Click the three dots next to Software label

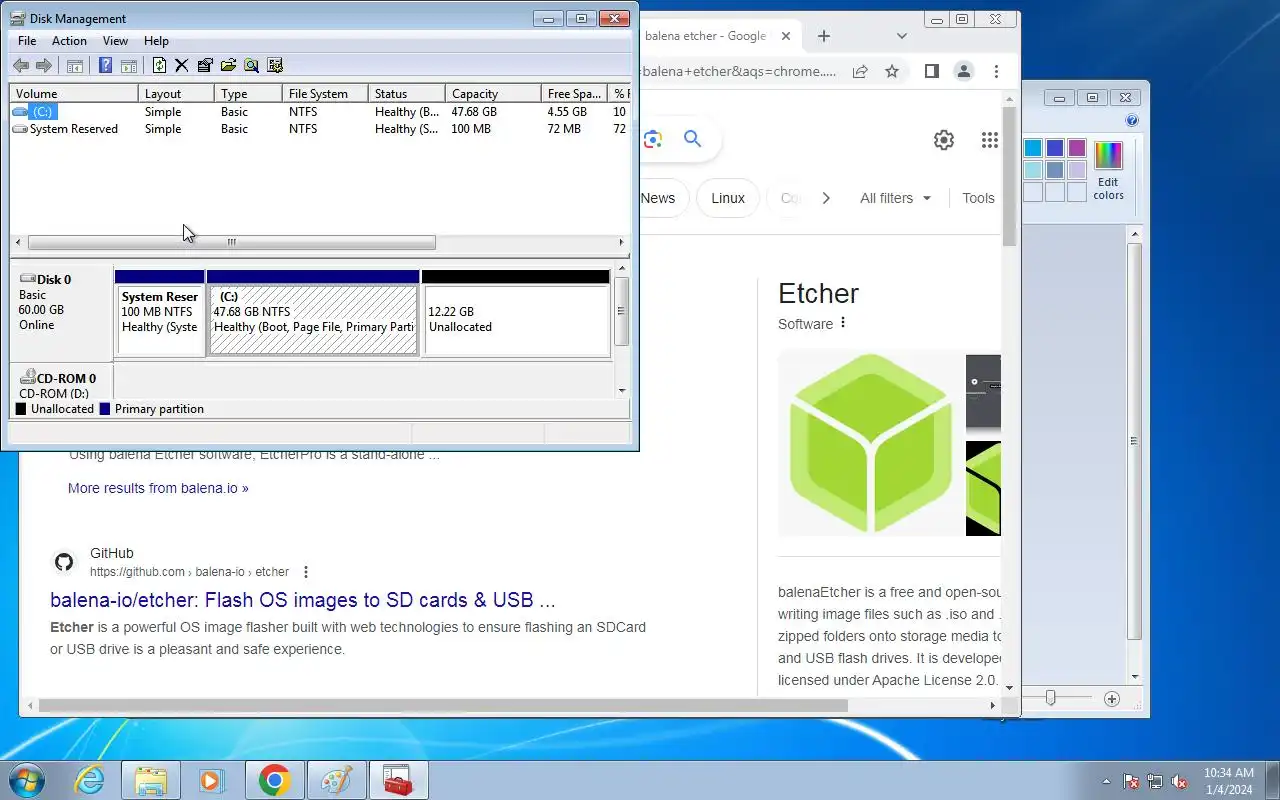pos(843,323)
